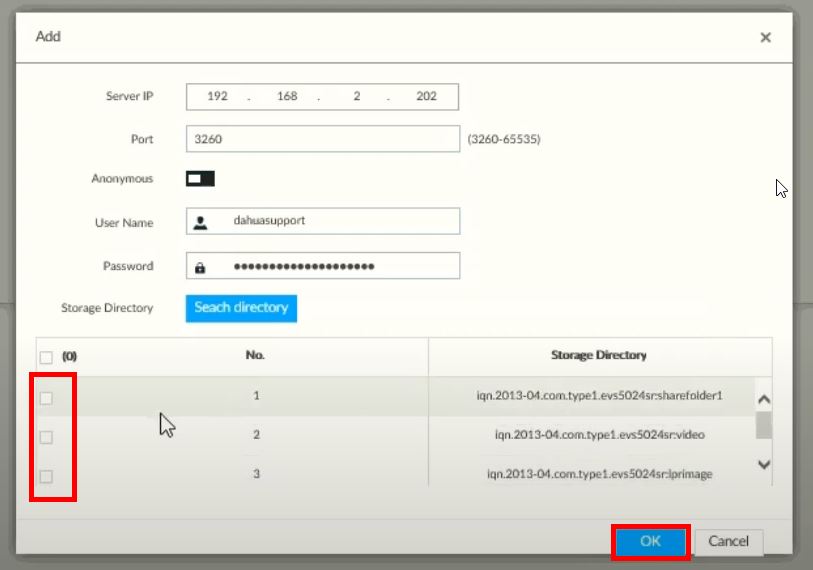The image size is (813, 570).
Task: Click the second octet 168 of Server IP
Action: 287,96
